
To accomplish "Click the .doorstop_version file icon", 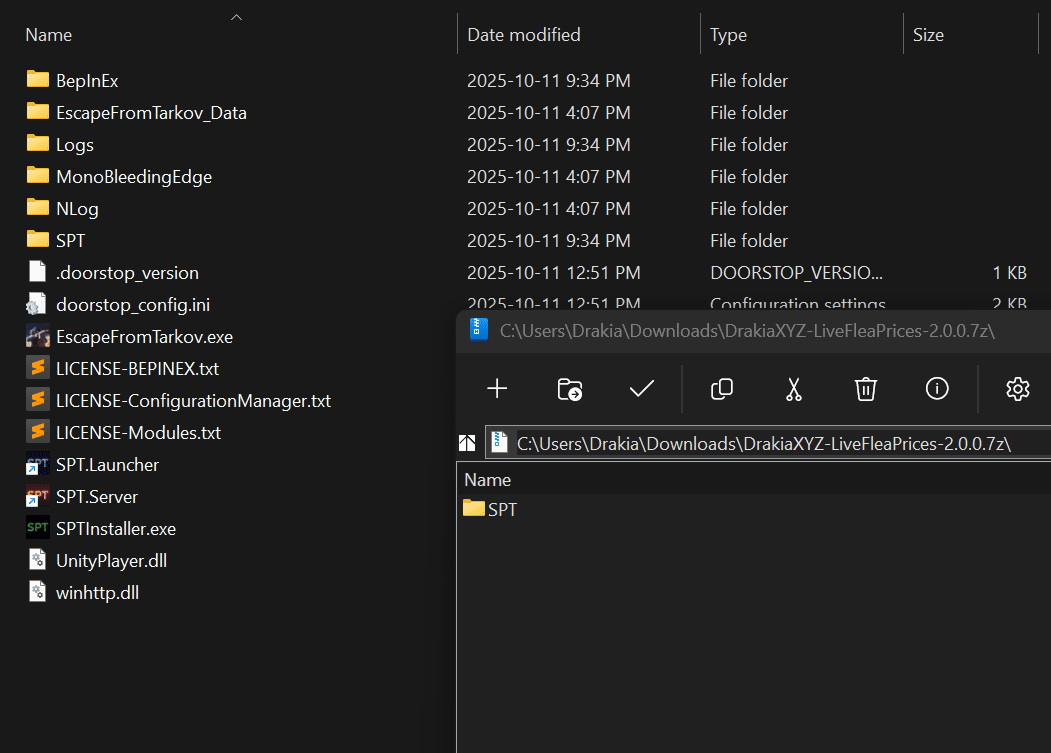I will [x=38, y=272].
